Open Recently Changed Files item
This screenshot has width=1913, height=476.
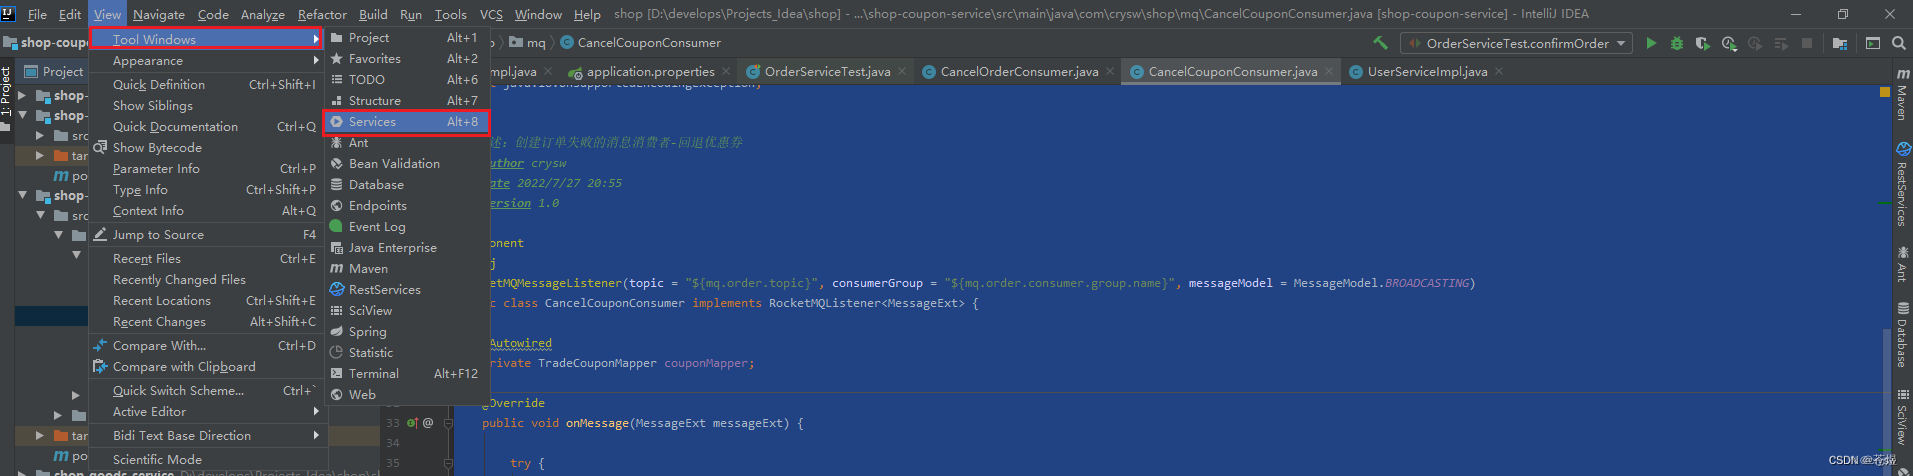pos(206,280)
